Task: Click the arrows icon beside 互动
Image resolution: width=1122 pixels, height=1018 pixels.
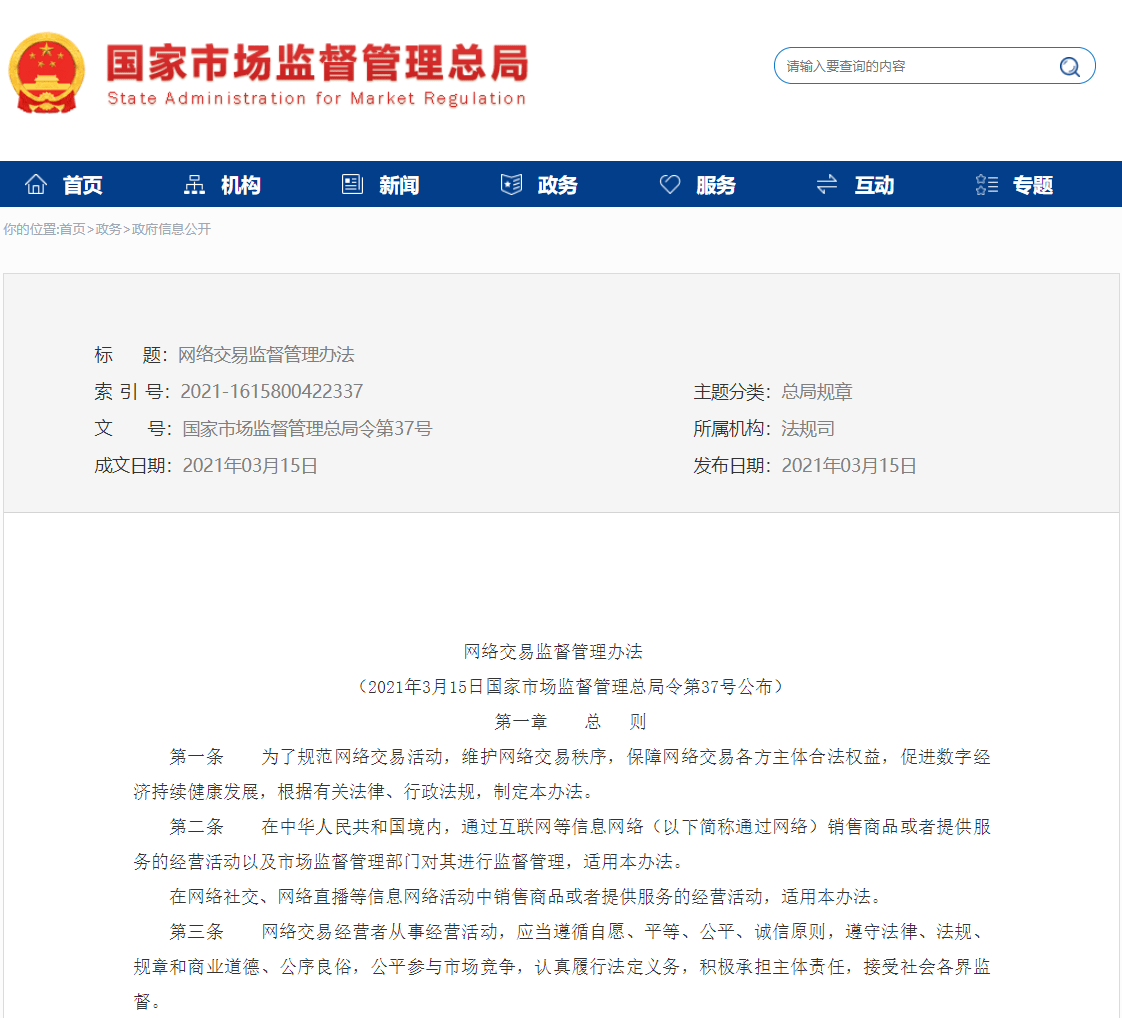Action: click(827, 185)
